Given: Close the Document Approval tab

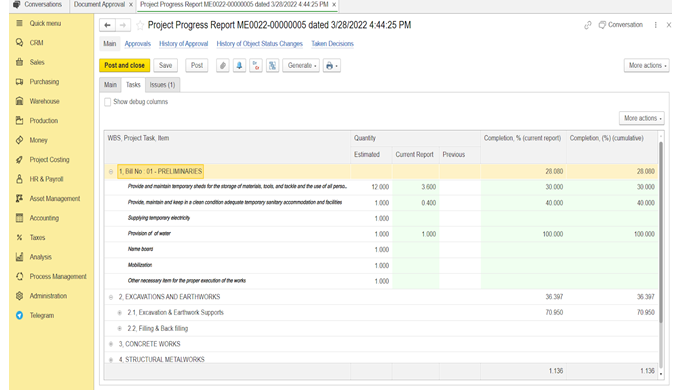Looking at the screenshot, I should pyautogui.click(x=131, y=4).
